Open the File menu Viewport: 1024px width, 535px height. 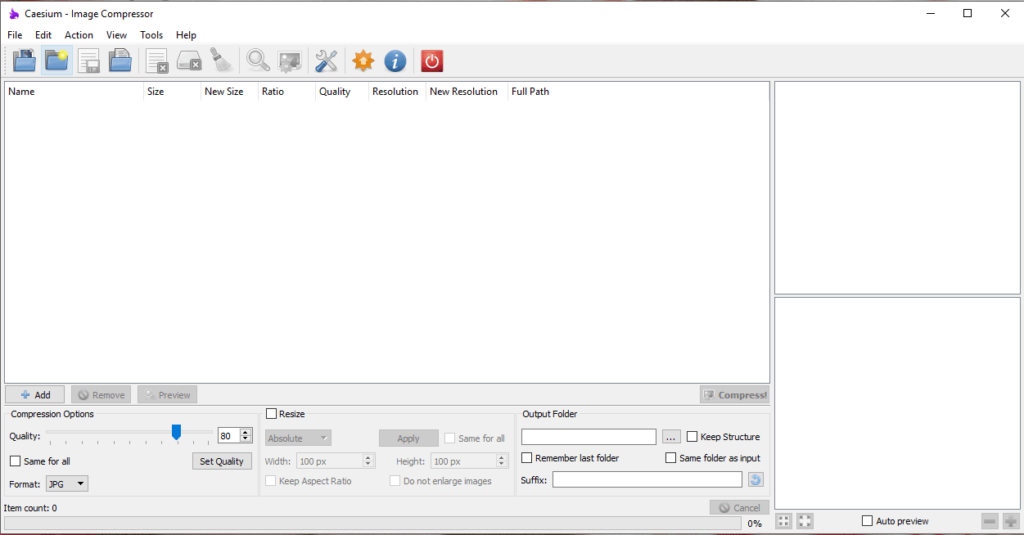(x=14, y=35)
